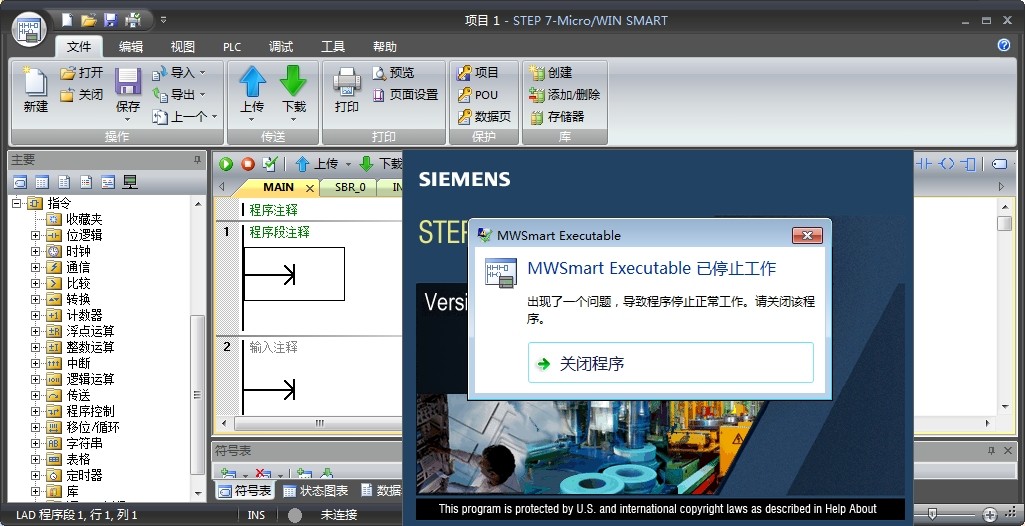Open the 导出 (Export) dropdown
This screenshot has height=526, width=1025.
(178, 95)
